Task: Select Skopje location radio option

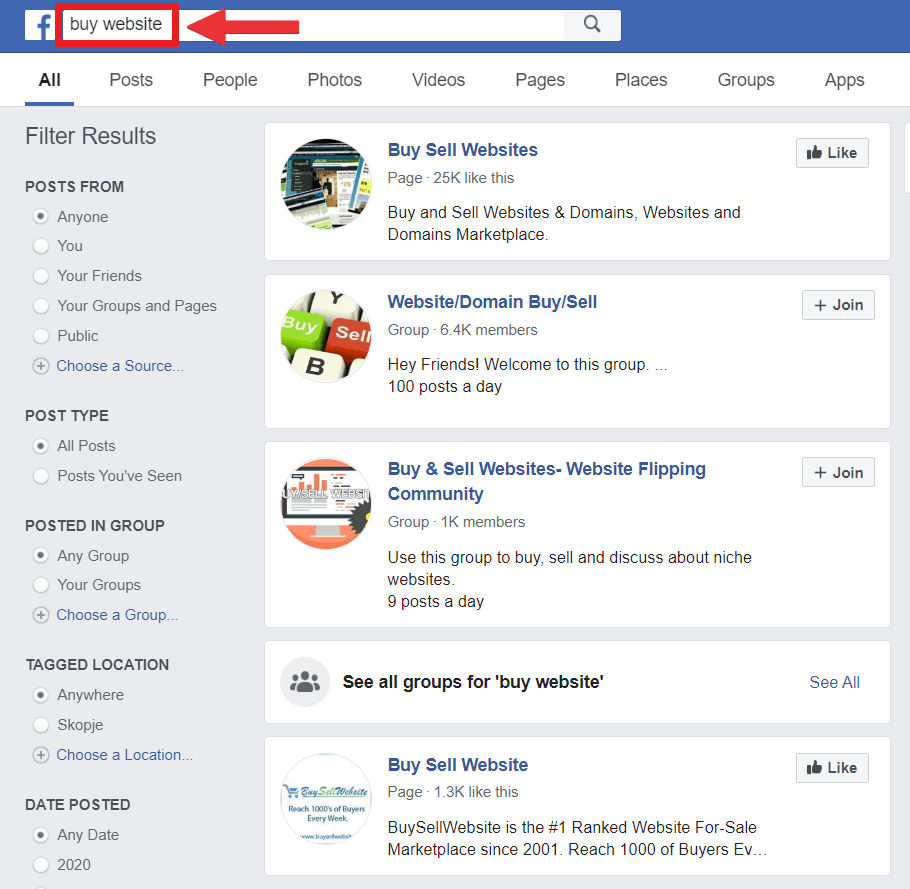Action: point(41,725)
